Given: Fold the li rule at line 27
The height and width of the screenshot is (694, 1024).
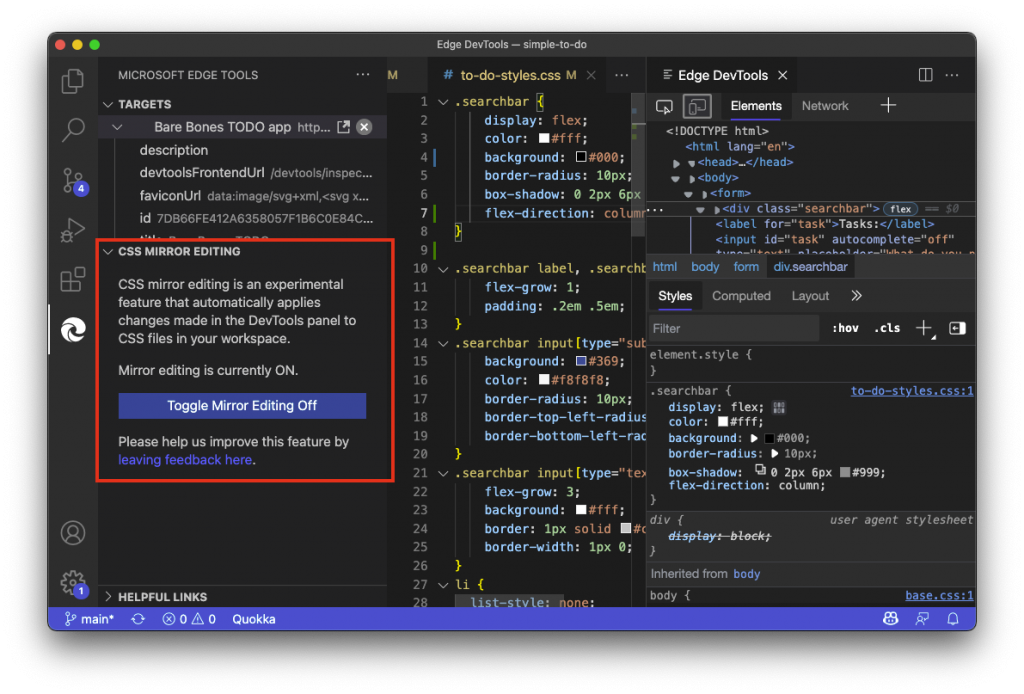Looking at the screenshot, I should click(x=443, y=584).
